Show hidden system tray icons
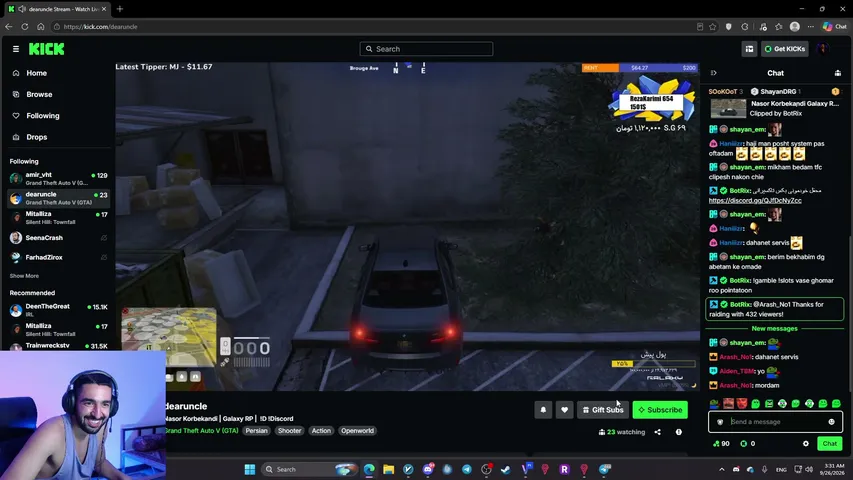The height and width of the screenshot is (480, 853). 721,469
